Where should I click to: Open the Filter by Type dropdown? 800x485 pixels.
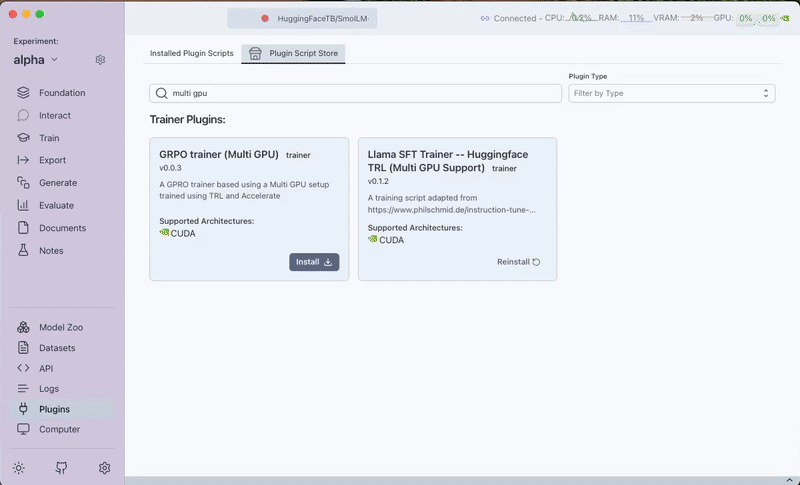tap(671, 93)
